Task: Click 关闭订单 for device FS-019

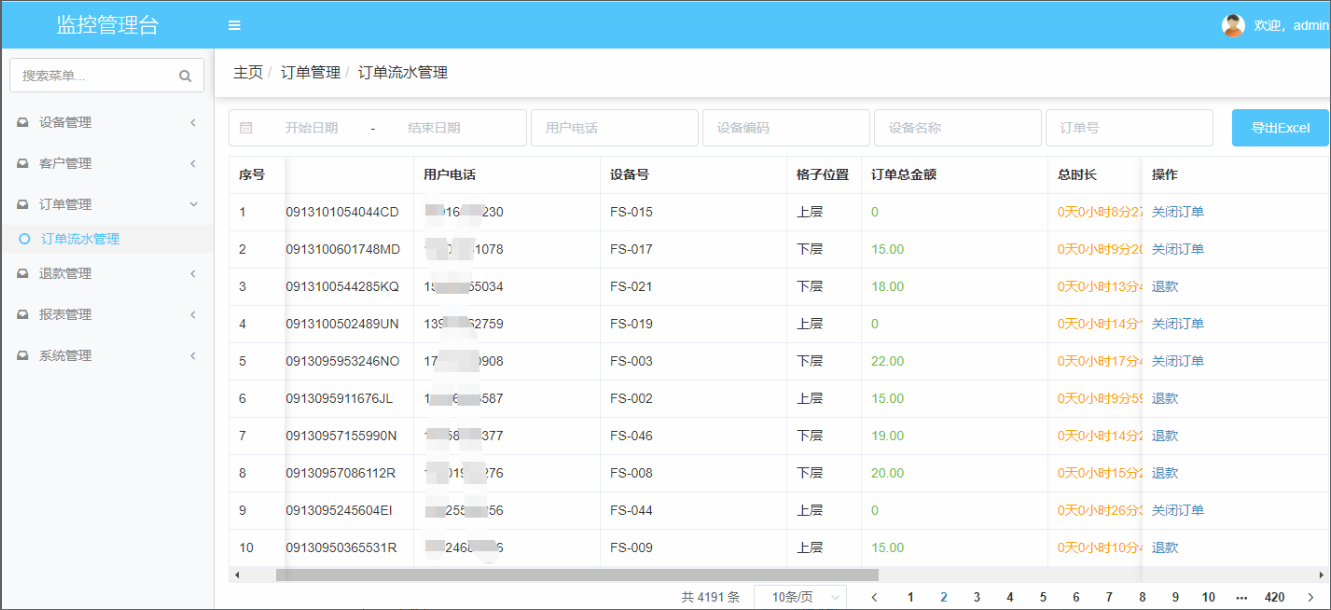Action: (x=1178, y=324)
